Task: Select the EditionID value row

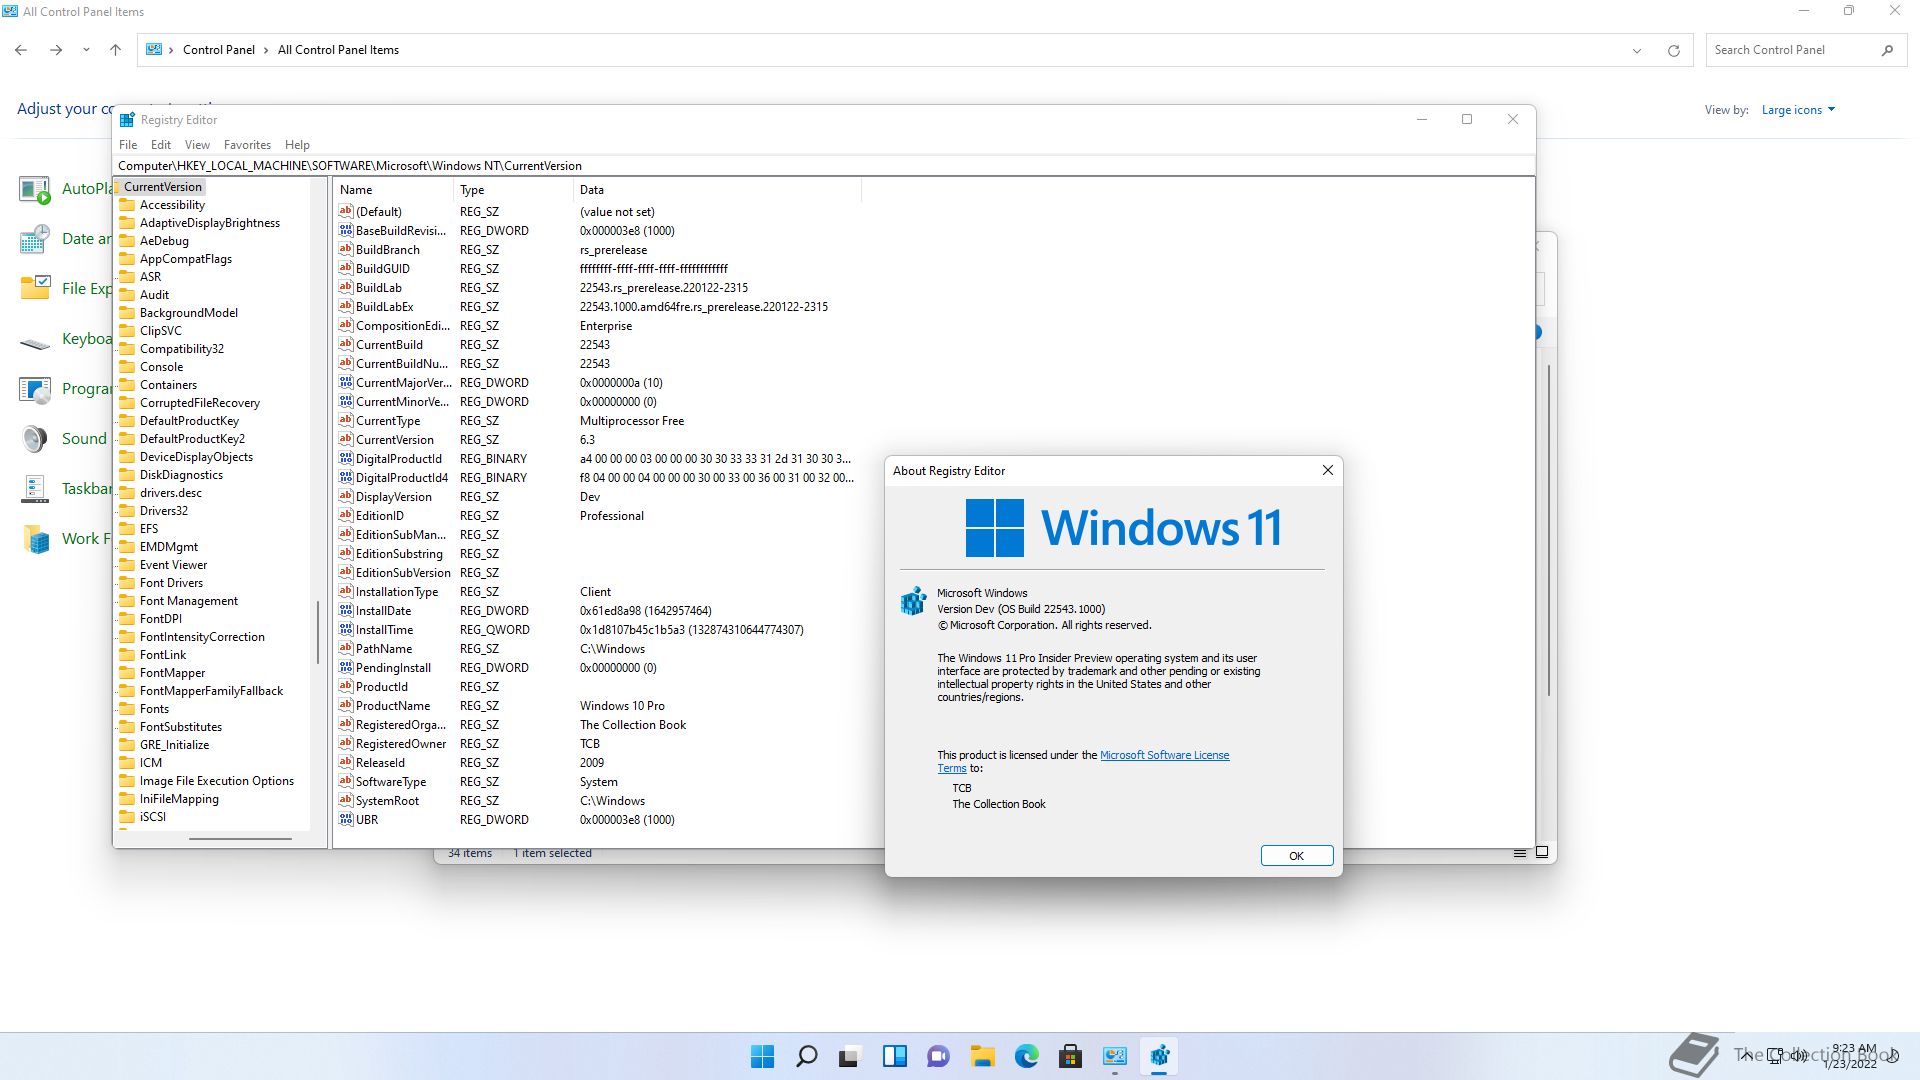Action: [x=596, y=516]
